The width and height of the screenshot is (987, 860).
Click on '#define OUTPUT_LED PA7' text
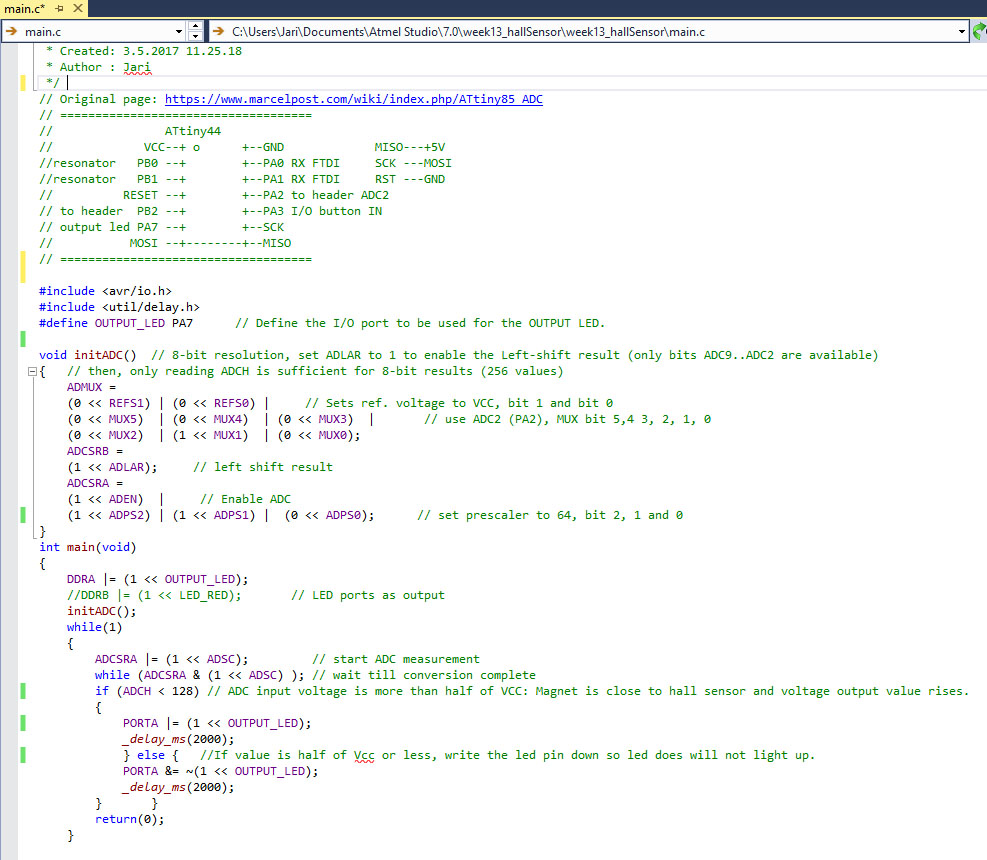[116, 323]
